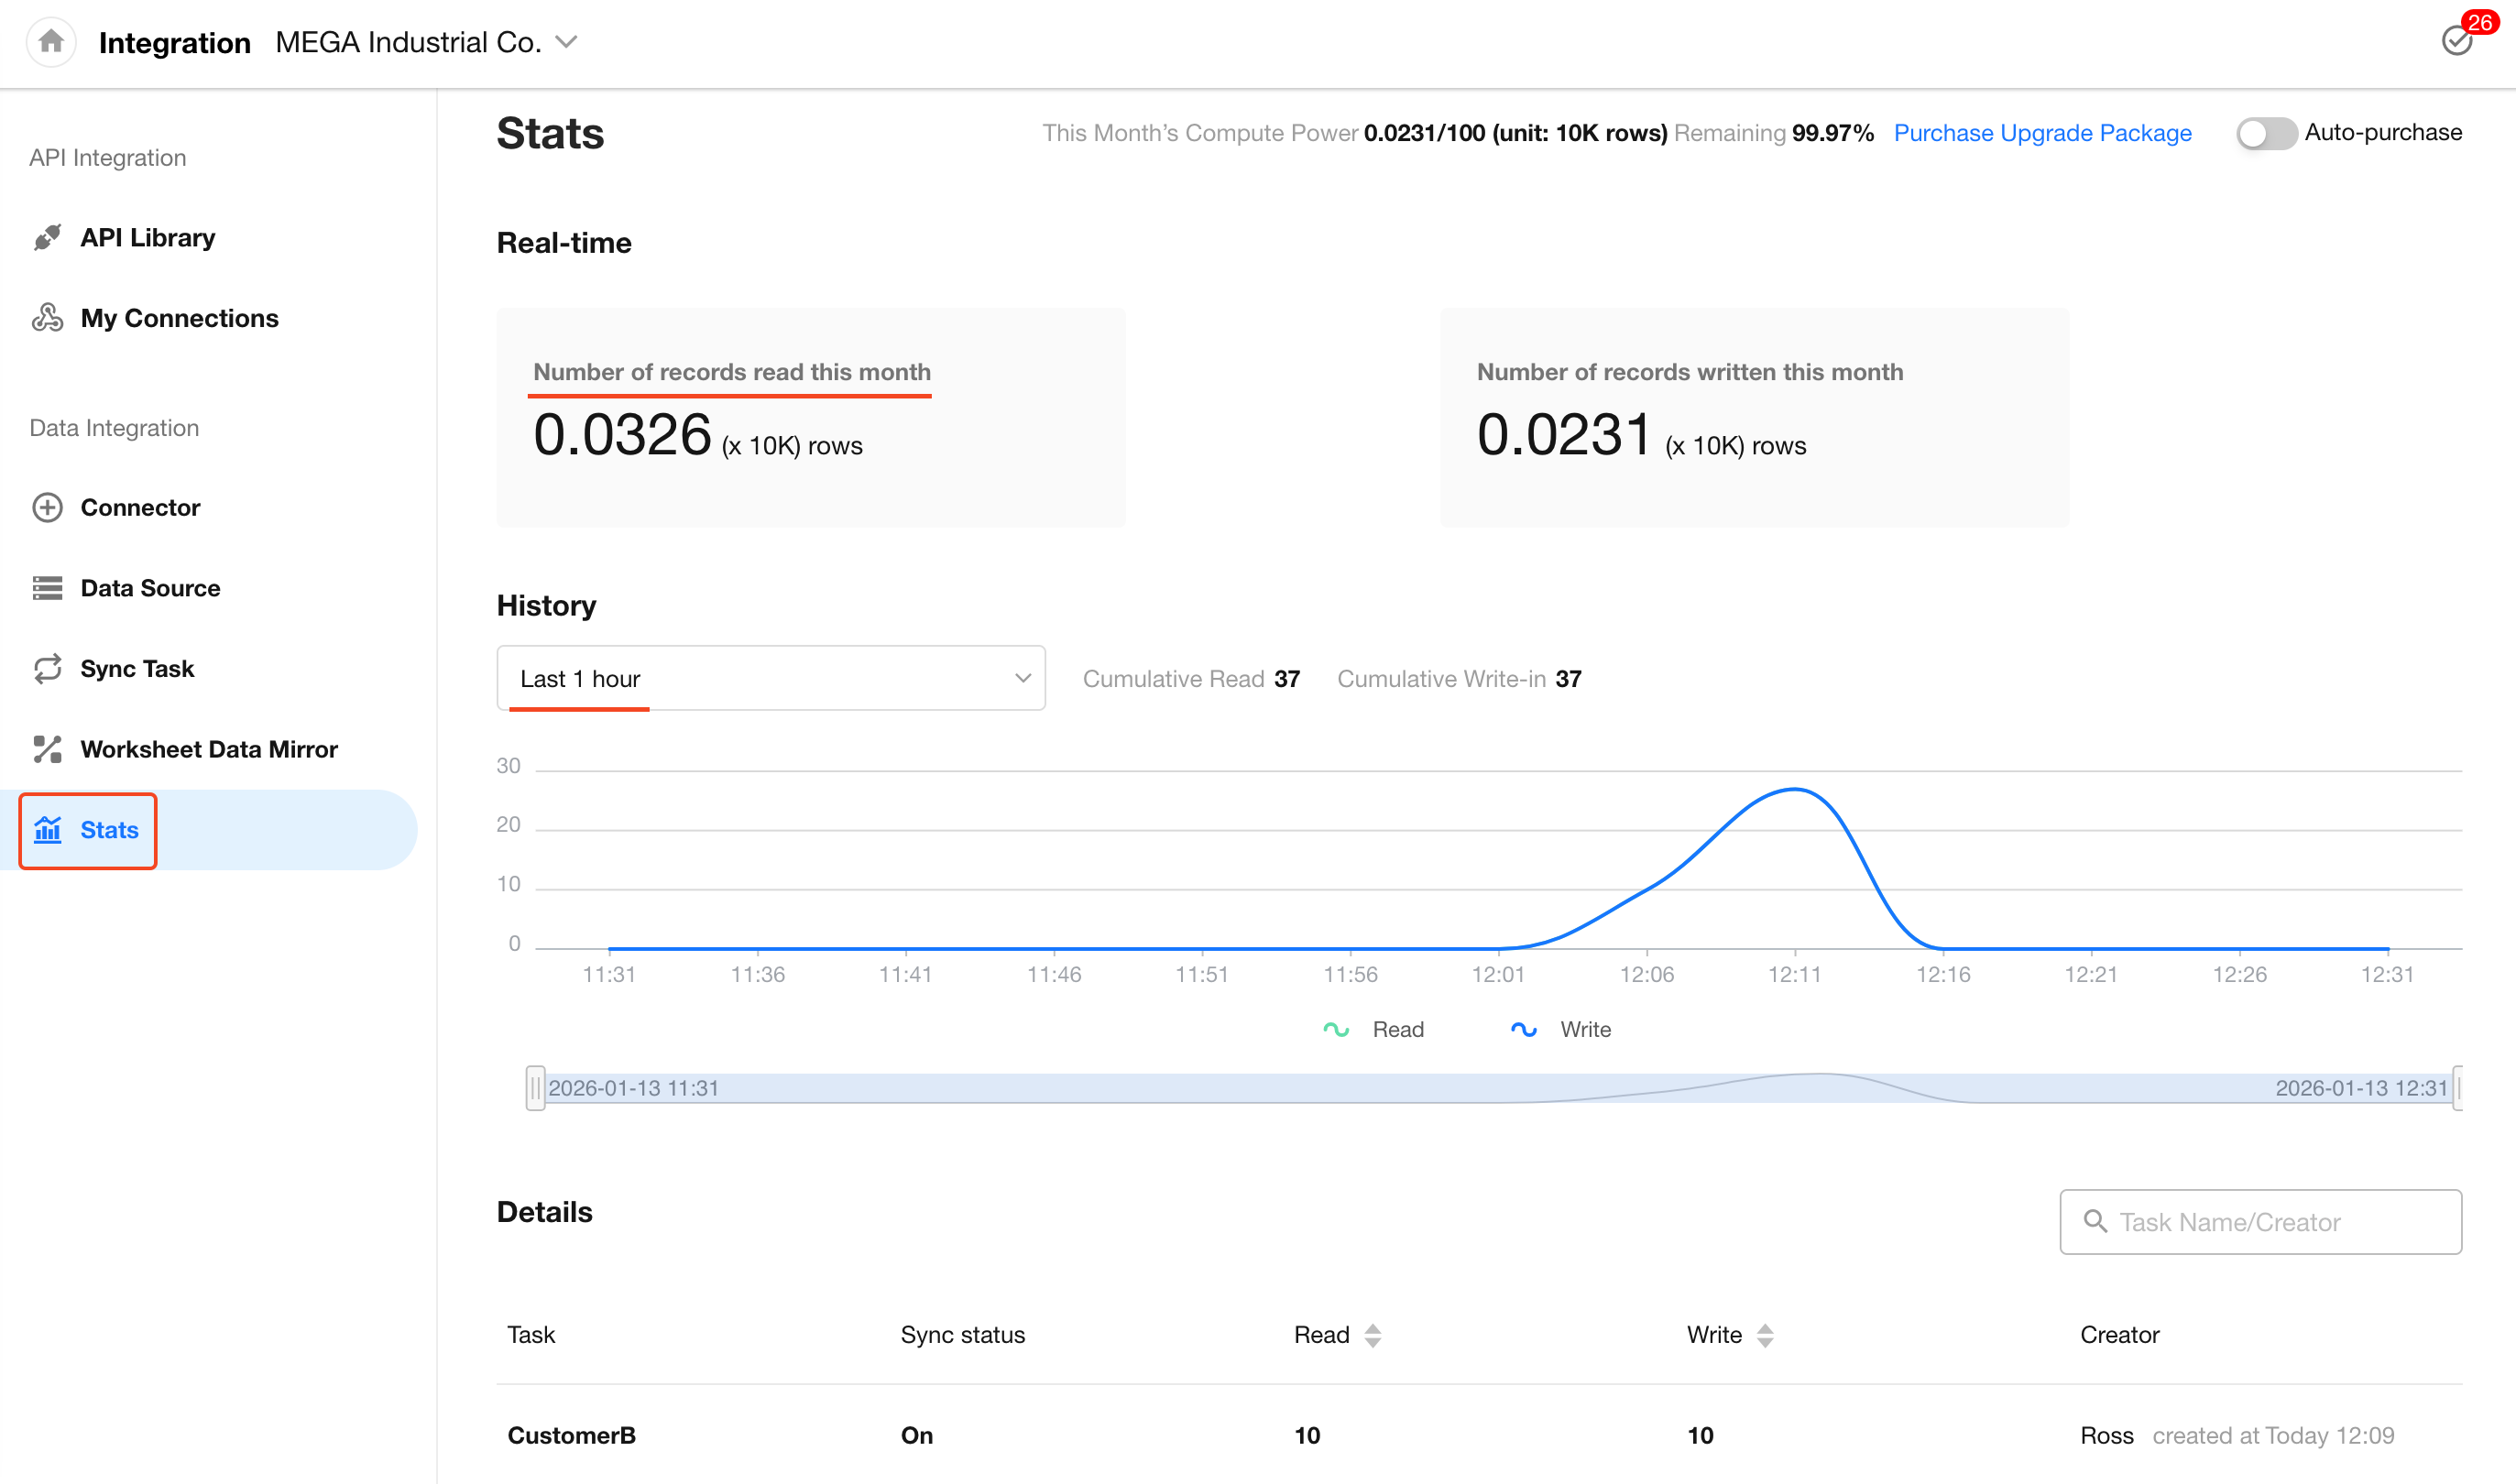
Task: Open the Last 1 hour time range dropdown
Action: coord(770,678)
